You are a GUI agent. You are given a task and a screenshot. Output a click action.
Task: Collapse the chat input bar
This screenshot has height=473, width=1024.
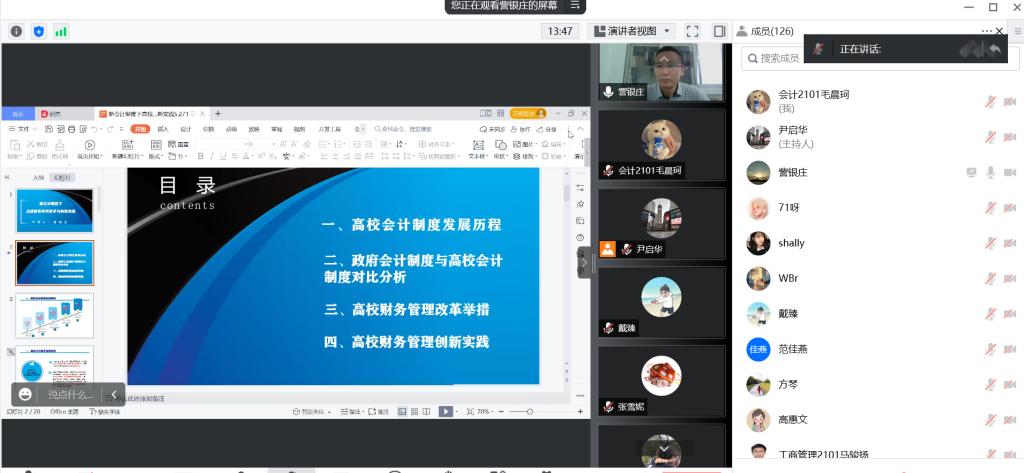point(114,394)
